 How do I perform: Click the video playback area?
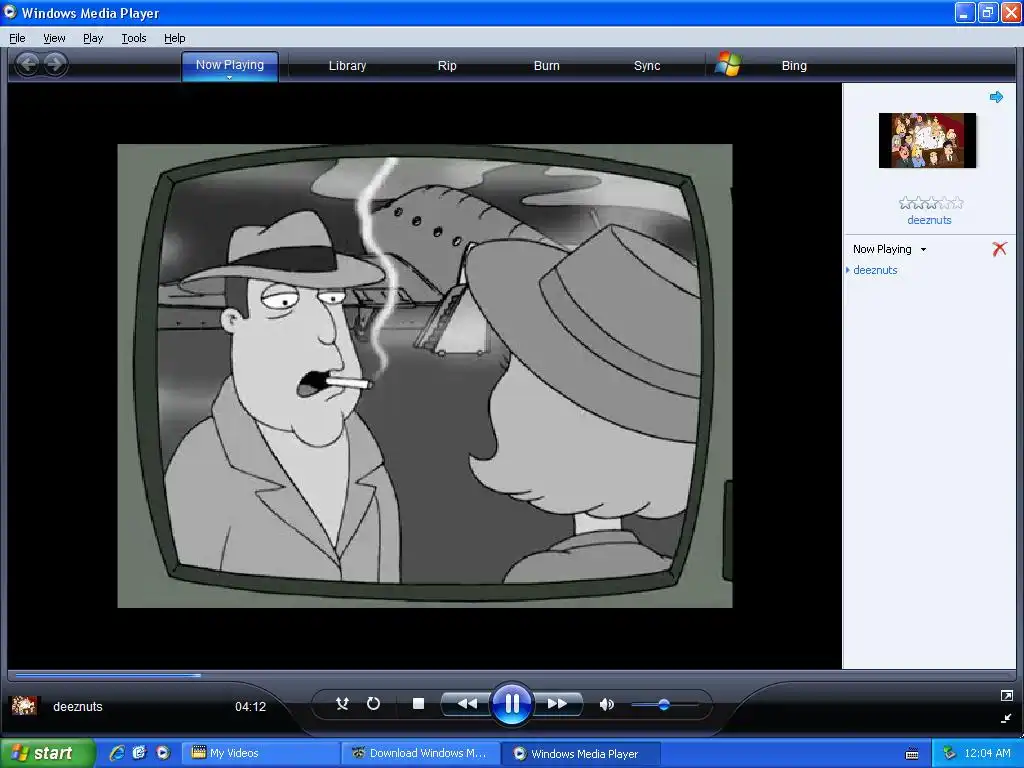pos(424,376)
